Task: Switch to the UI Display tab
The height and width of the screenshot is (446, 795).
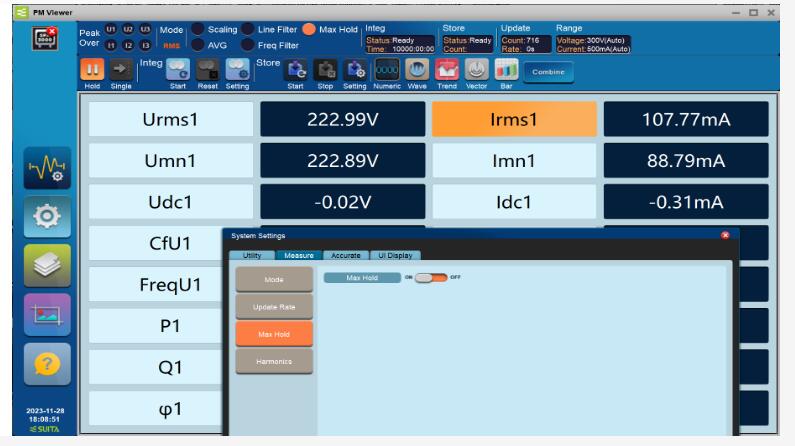Action: [x=395, y=255]
